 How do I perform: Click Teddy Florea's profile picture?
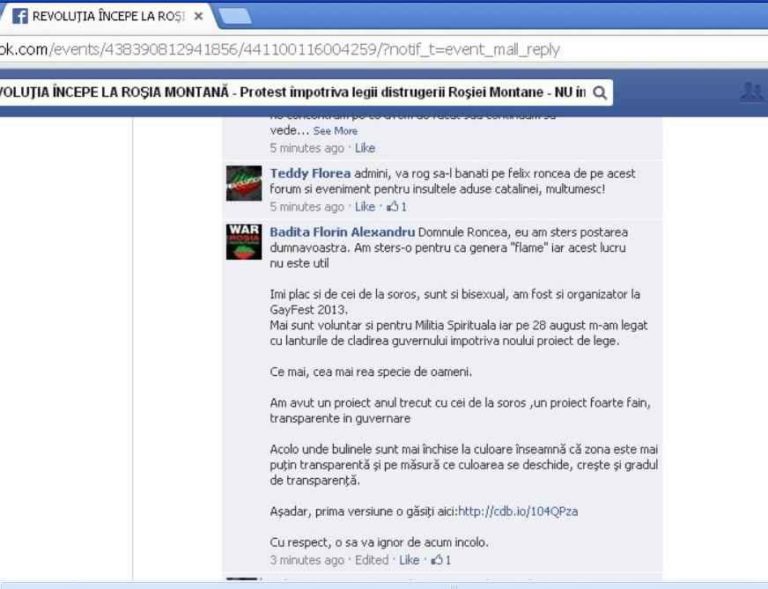[x=244, y=184]
